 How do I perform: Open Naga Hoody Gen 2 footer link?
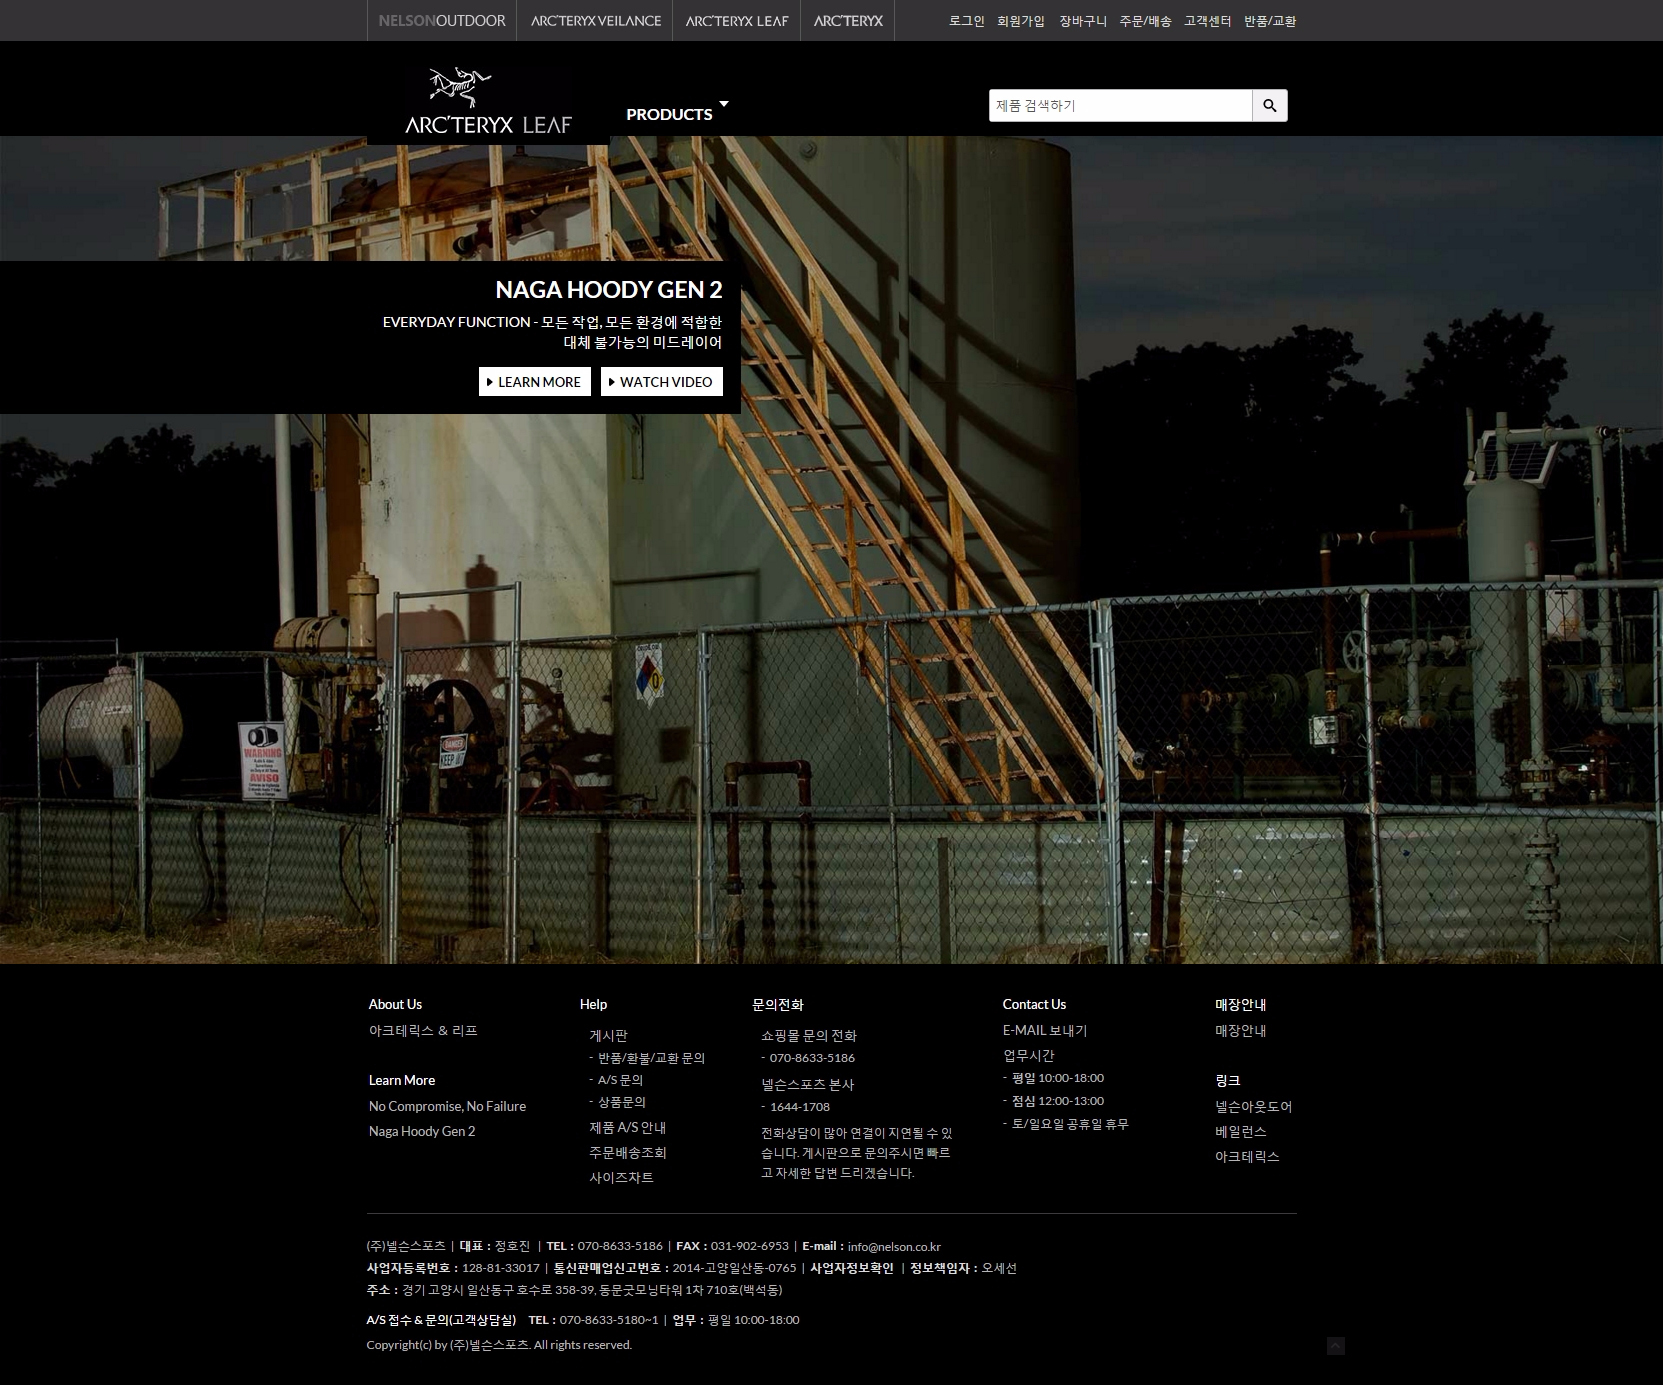pos(422,1131)
